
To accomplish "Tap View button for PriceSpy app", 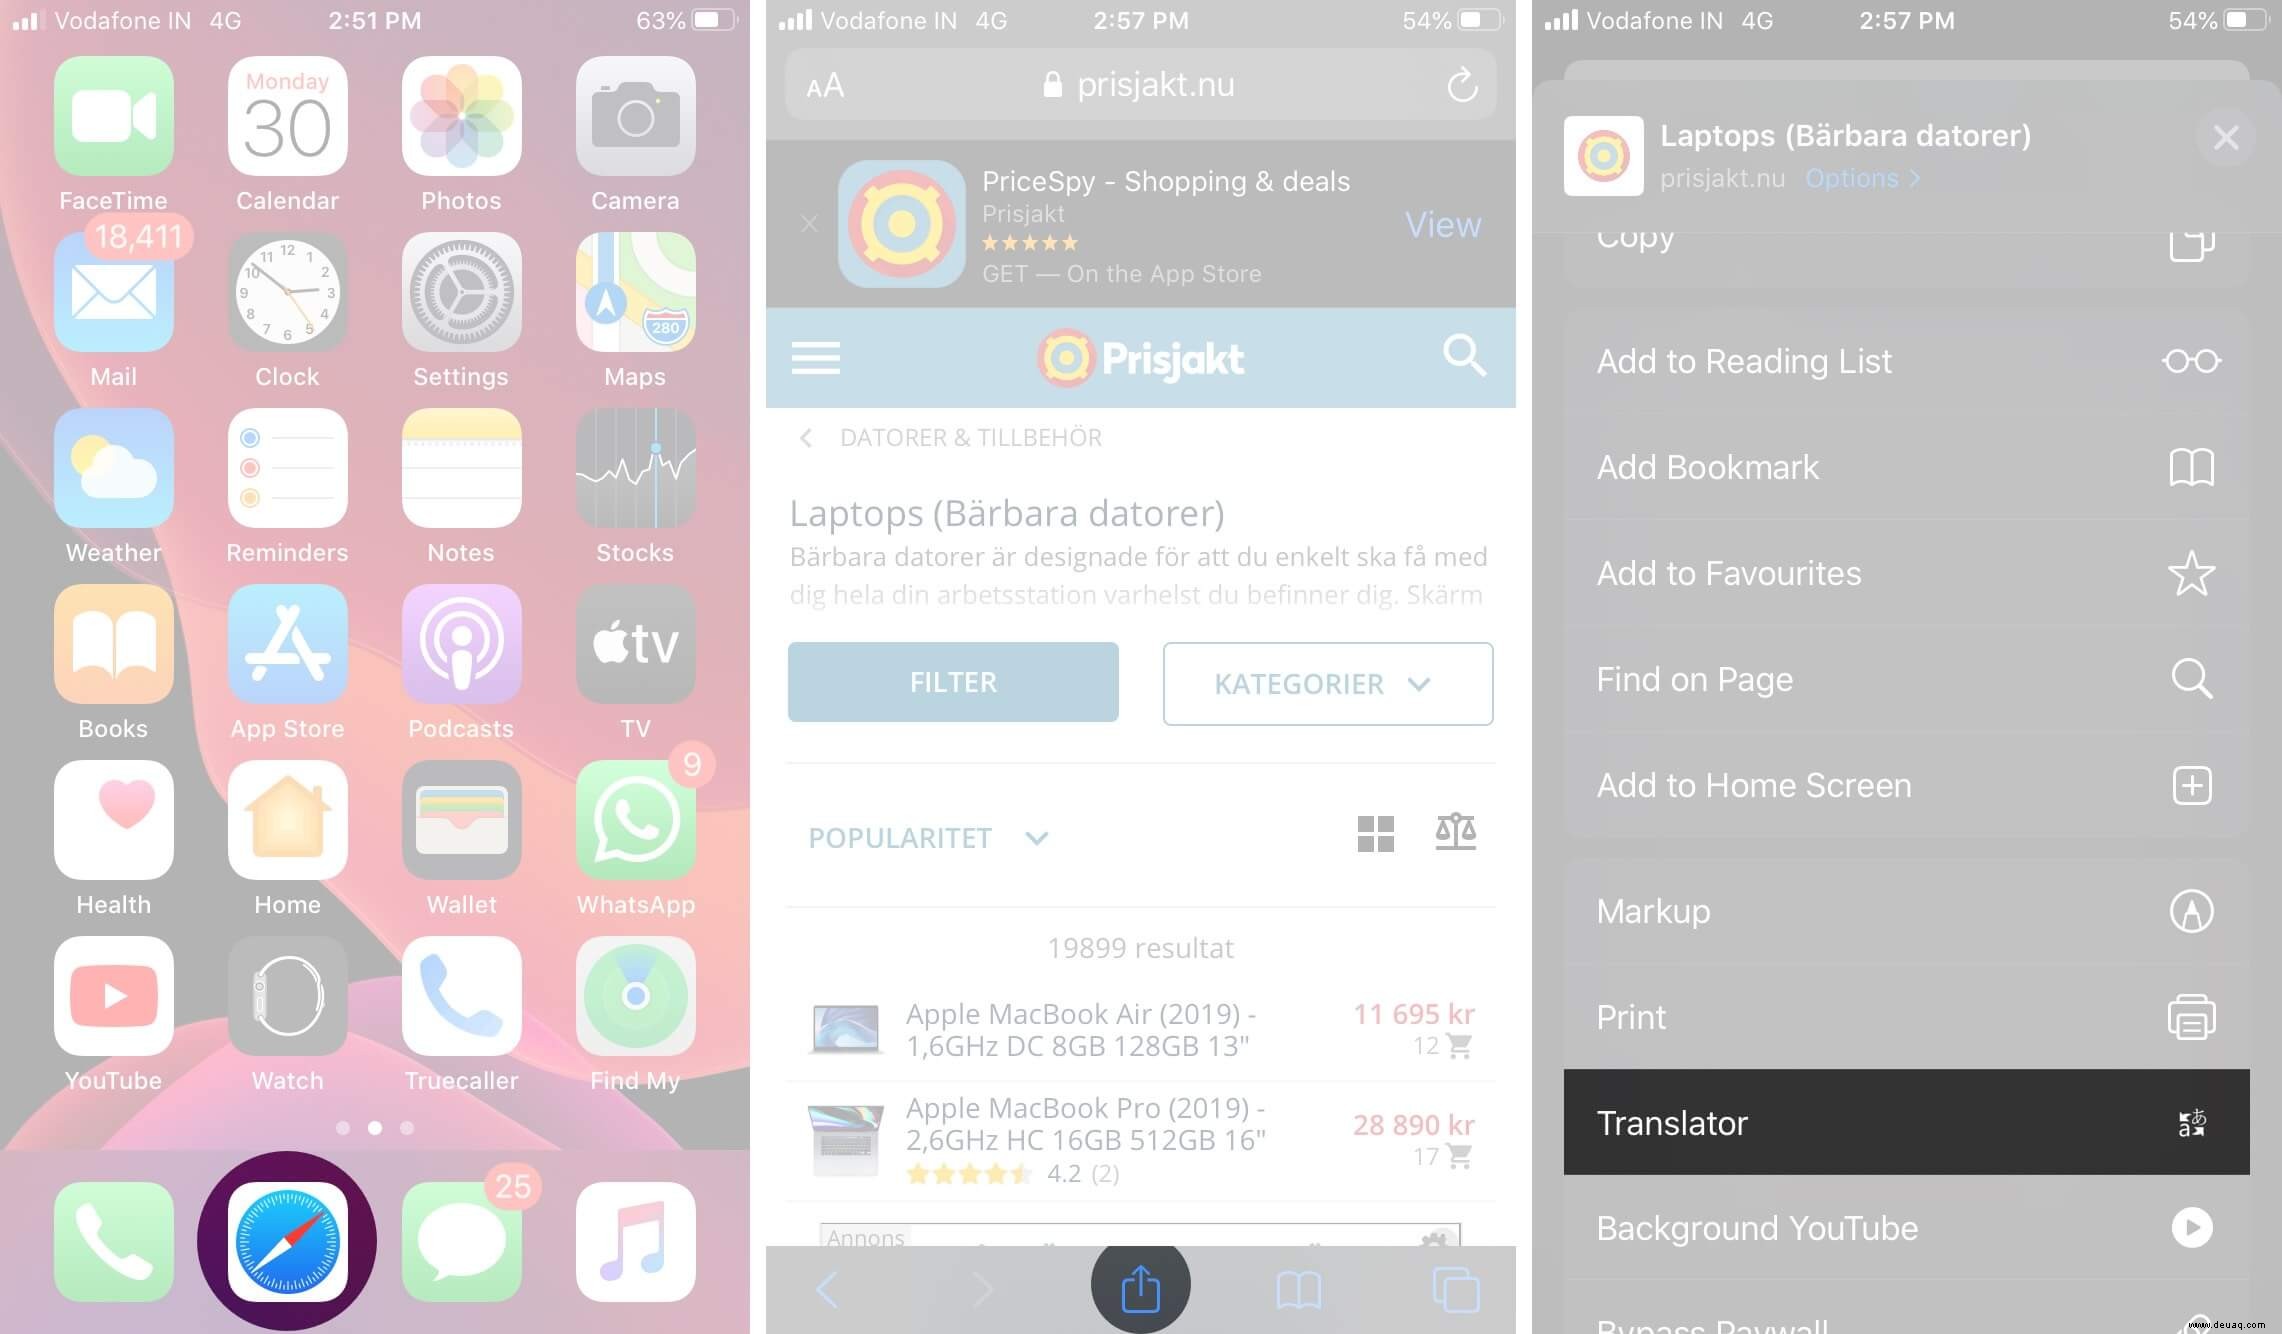I will [1439, 222].
